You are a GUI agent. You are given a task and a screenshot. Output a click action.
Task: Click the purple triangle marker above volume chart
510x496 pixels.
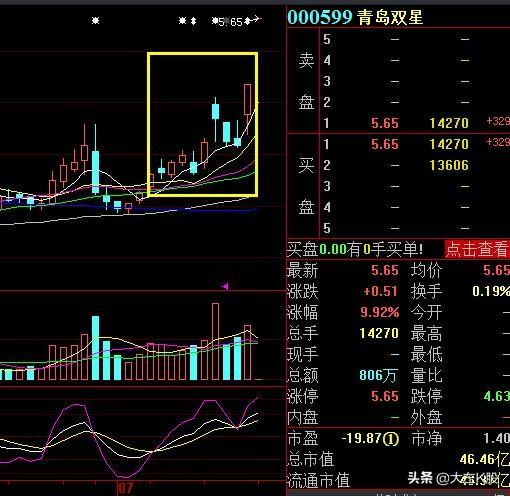tap(226, 286)
